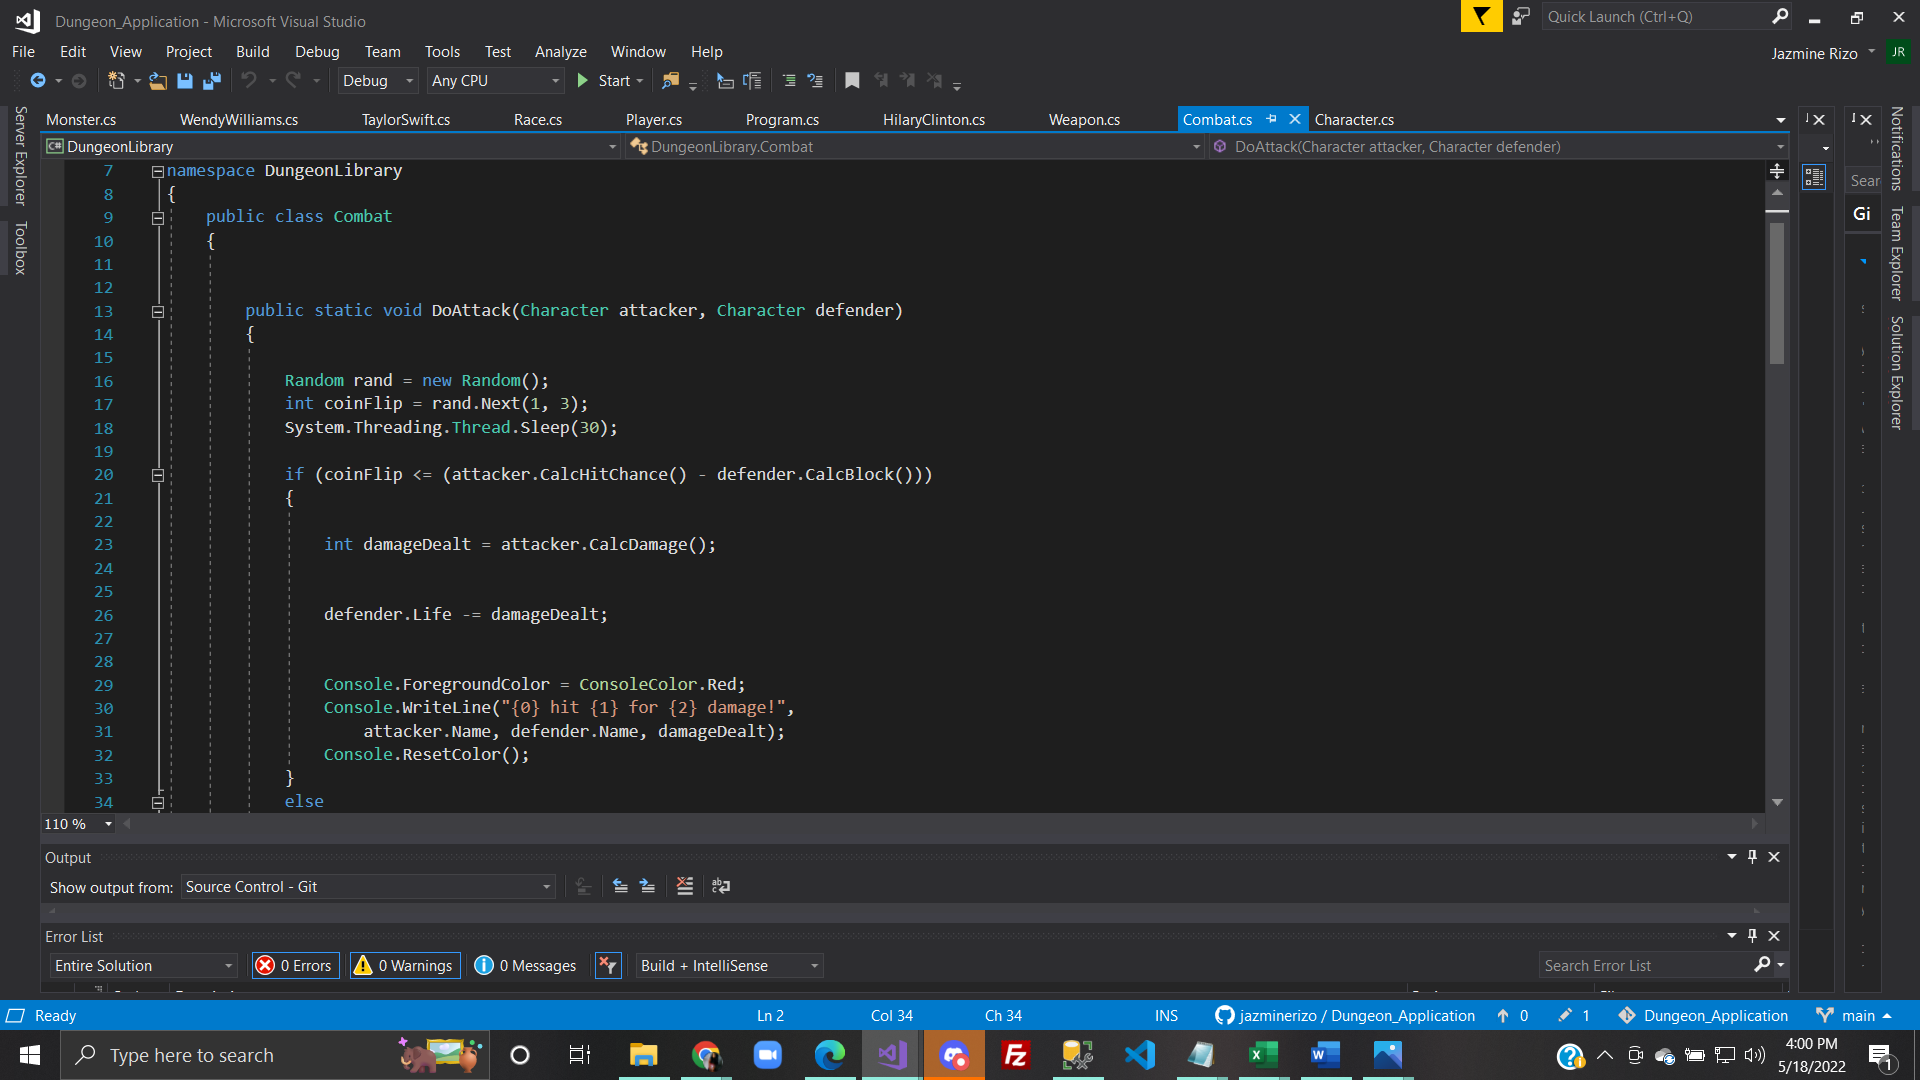Click the feedback notification flag icon
1920x1080 pixels.
(1481, 17)
